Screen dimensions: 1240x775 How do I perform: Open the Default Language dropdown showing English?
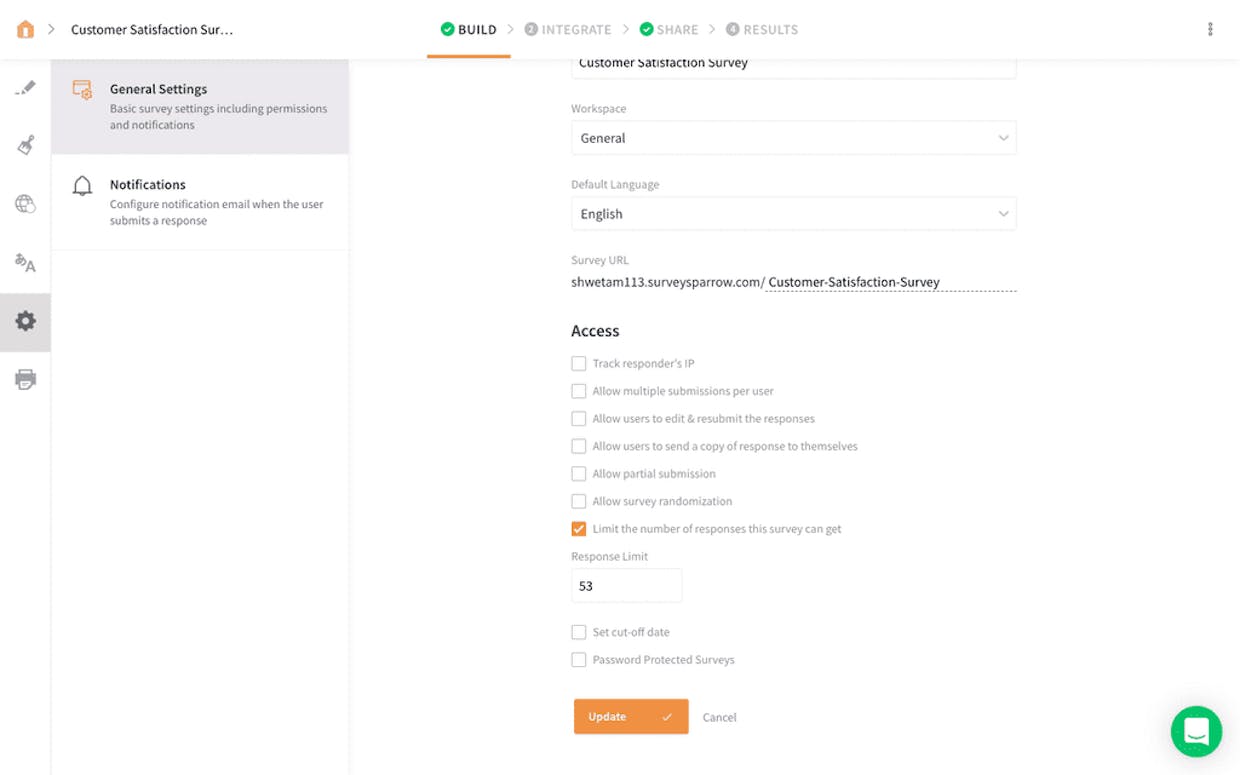coord(794,214)
